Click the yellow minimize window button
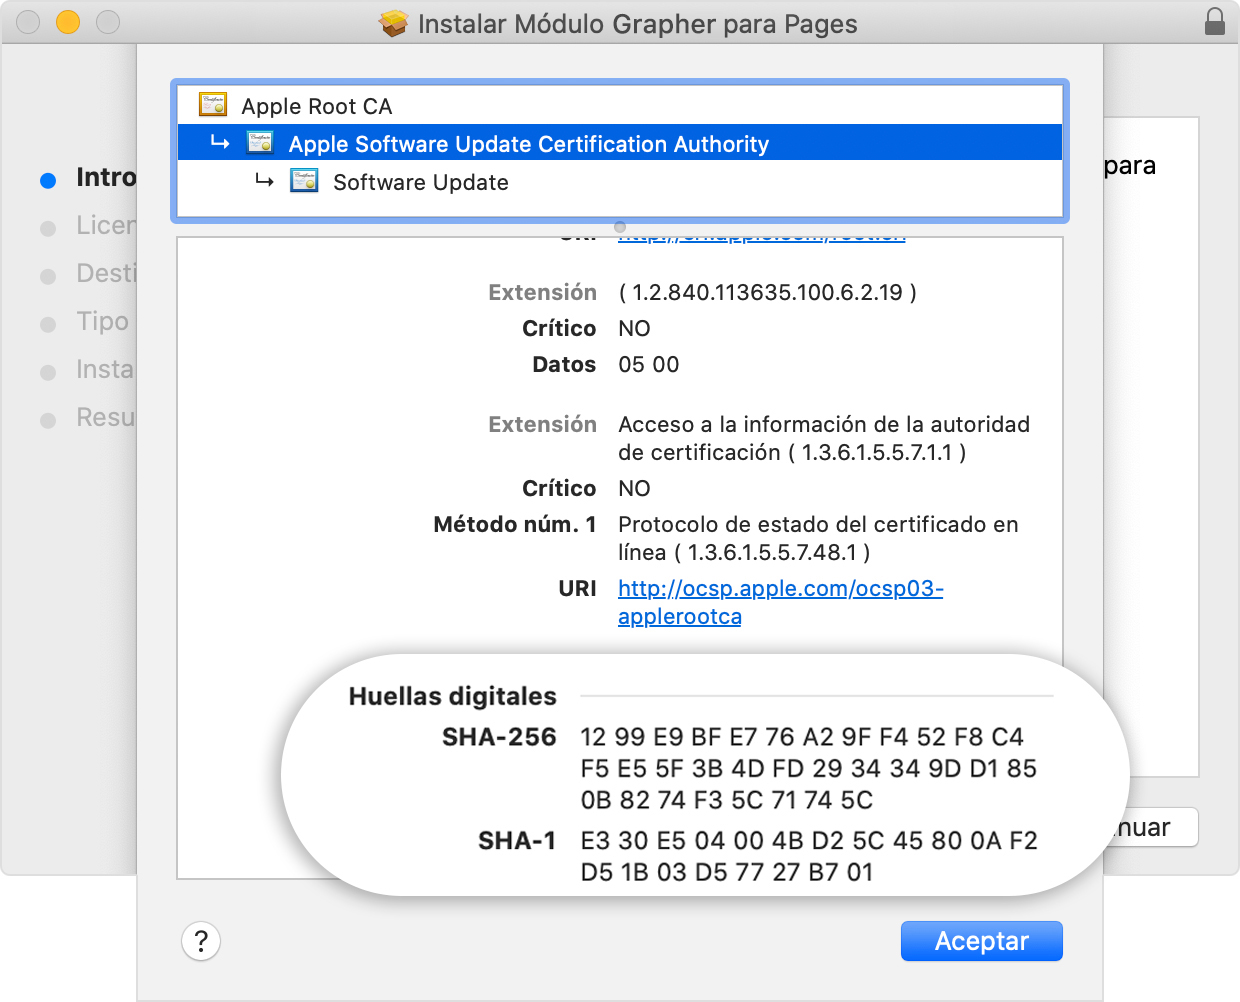The image size is (1240, 1002). tap(68, 21)
